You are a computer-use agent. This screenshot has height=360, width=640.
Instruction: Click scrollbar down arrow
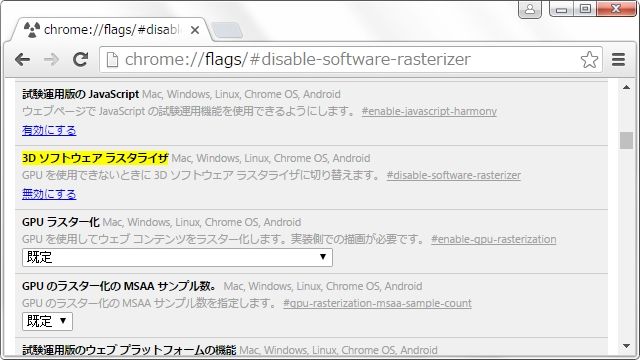(x=626, y=346)
